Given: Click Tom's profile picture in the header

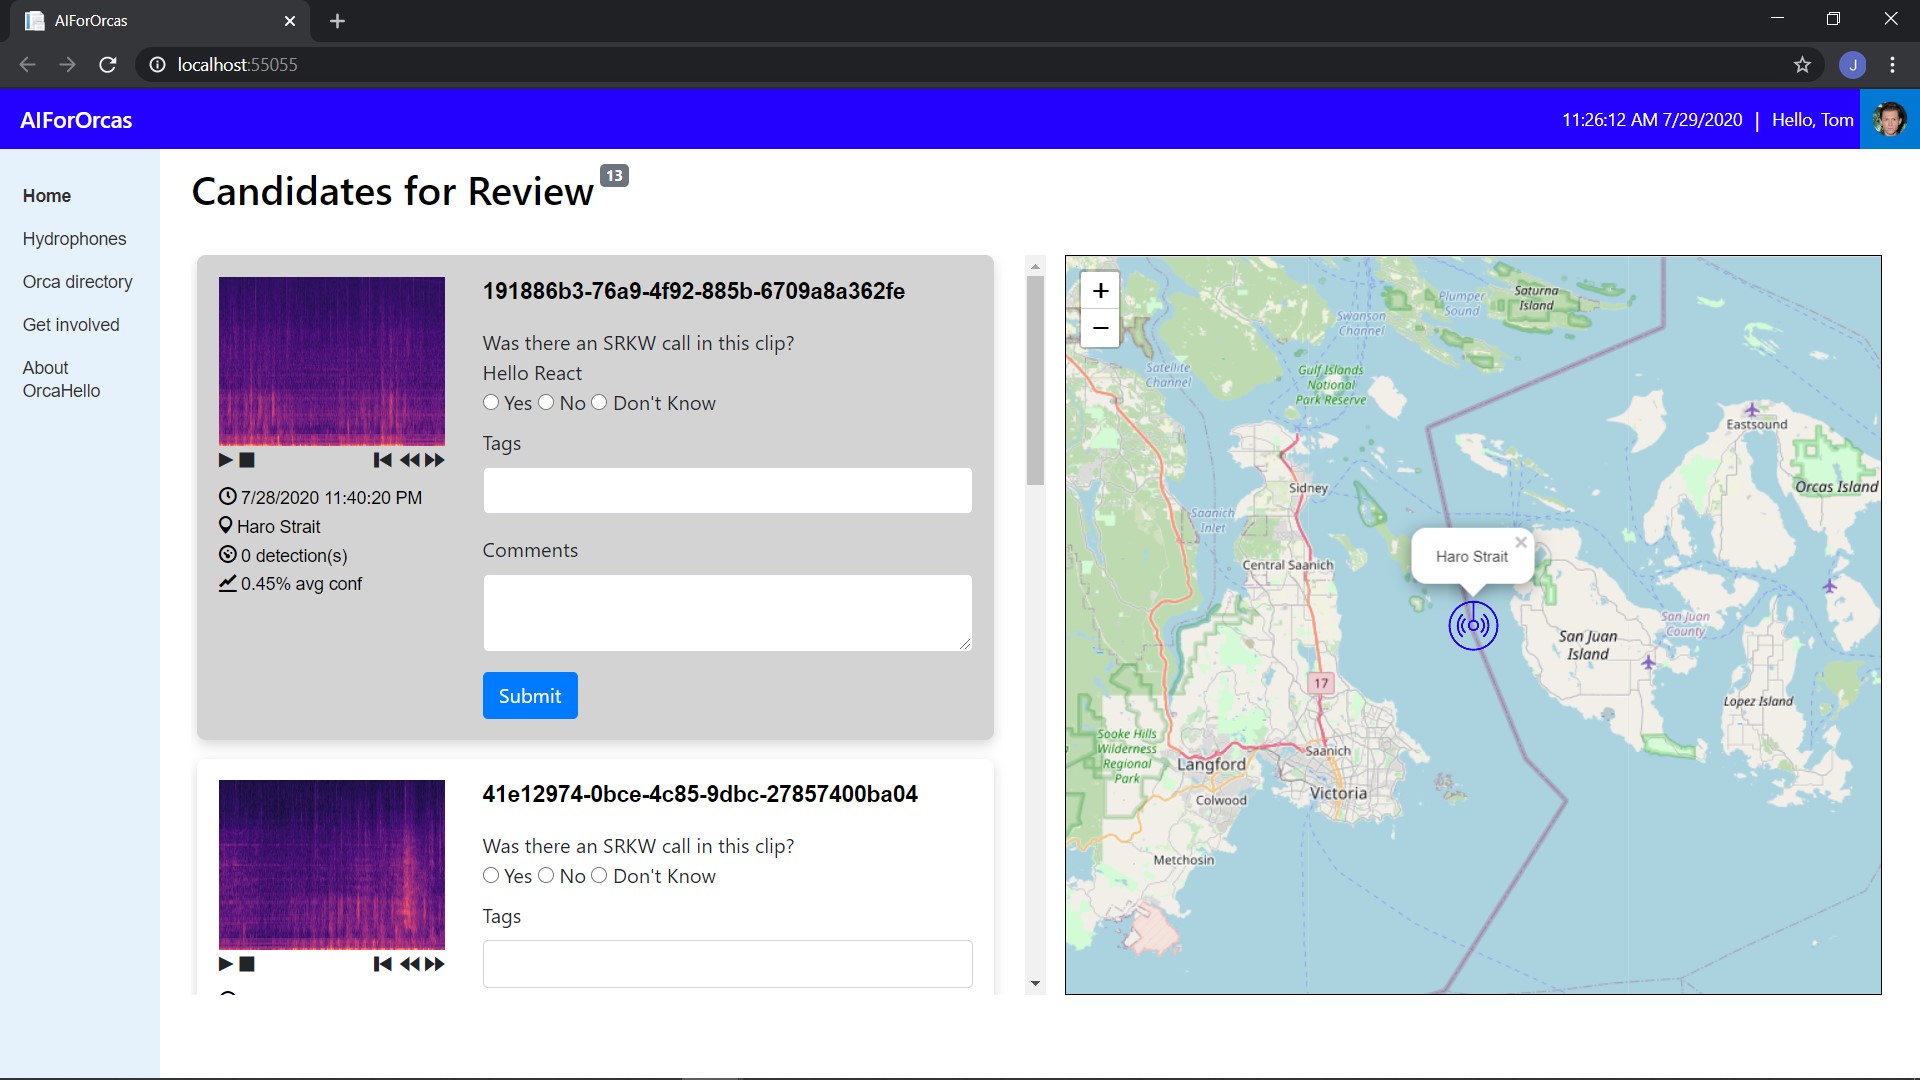Looking at the screenshot, I should (x=1890, y=119).
